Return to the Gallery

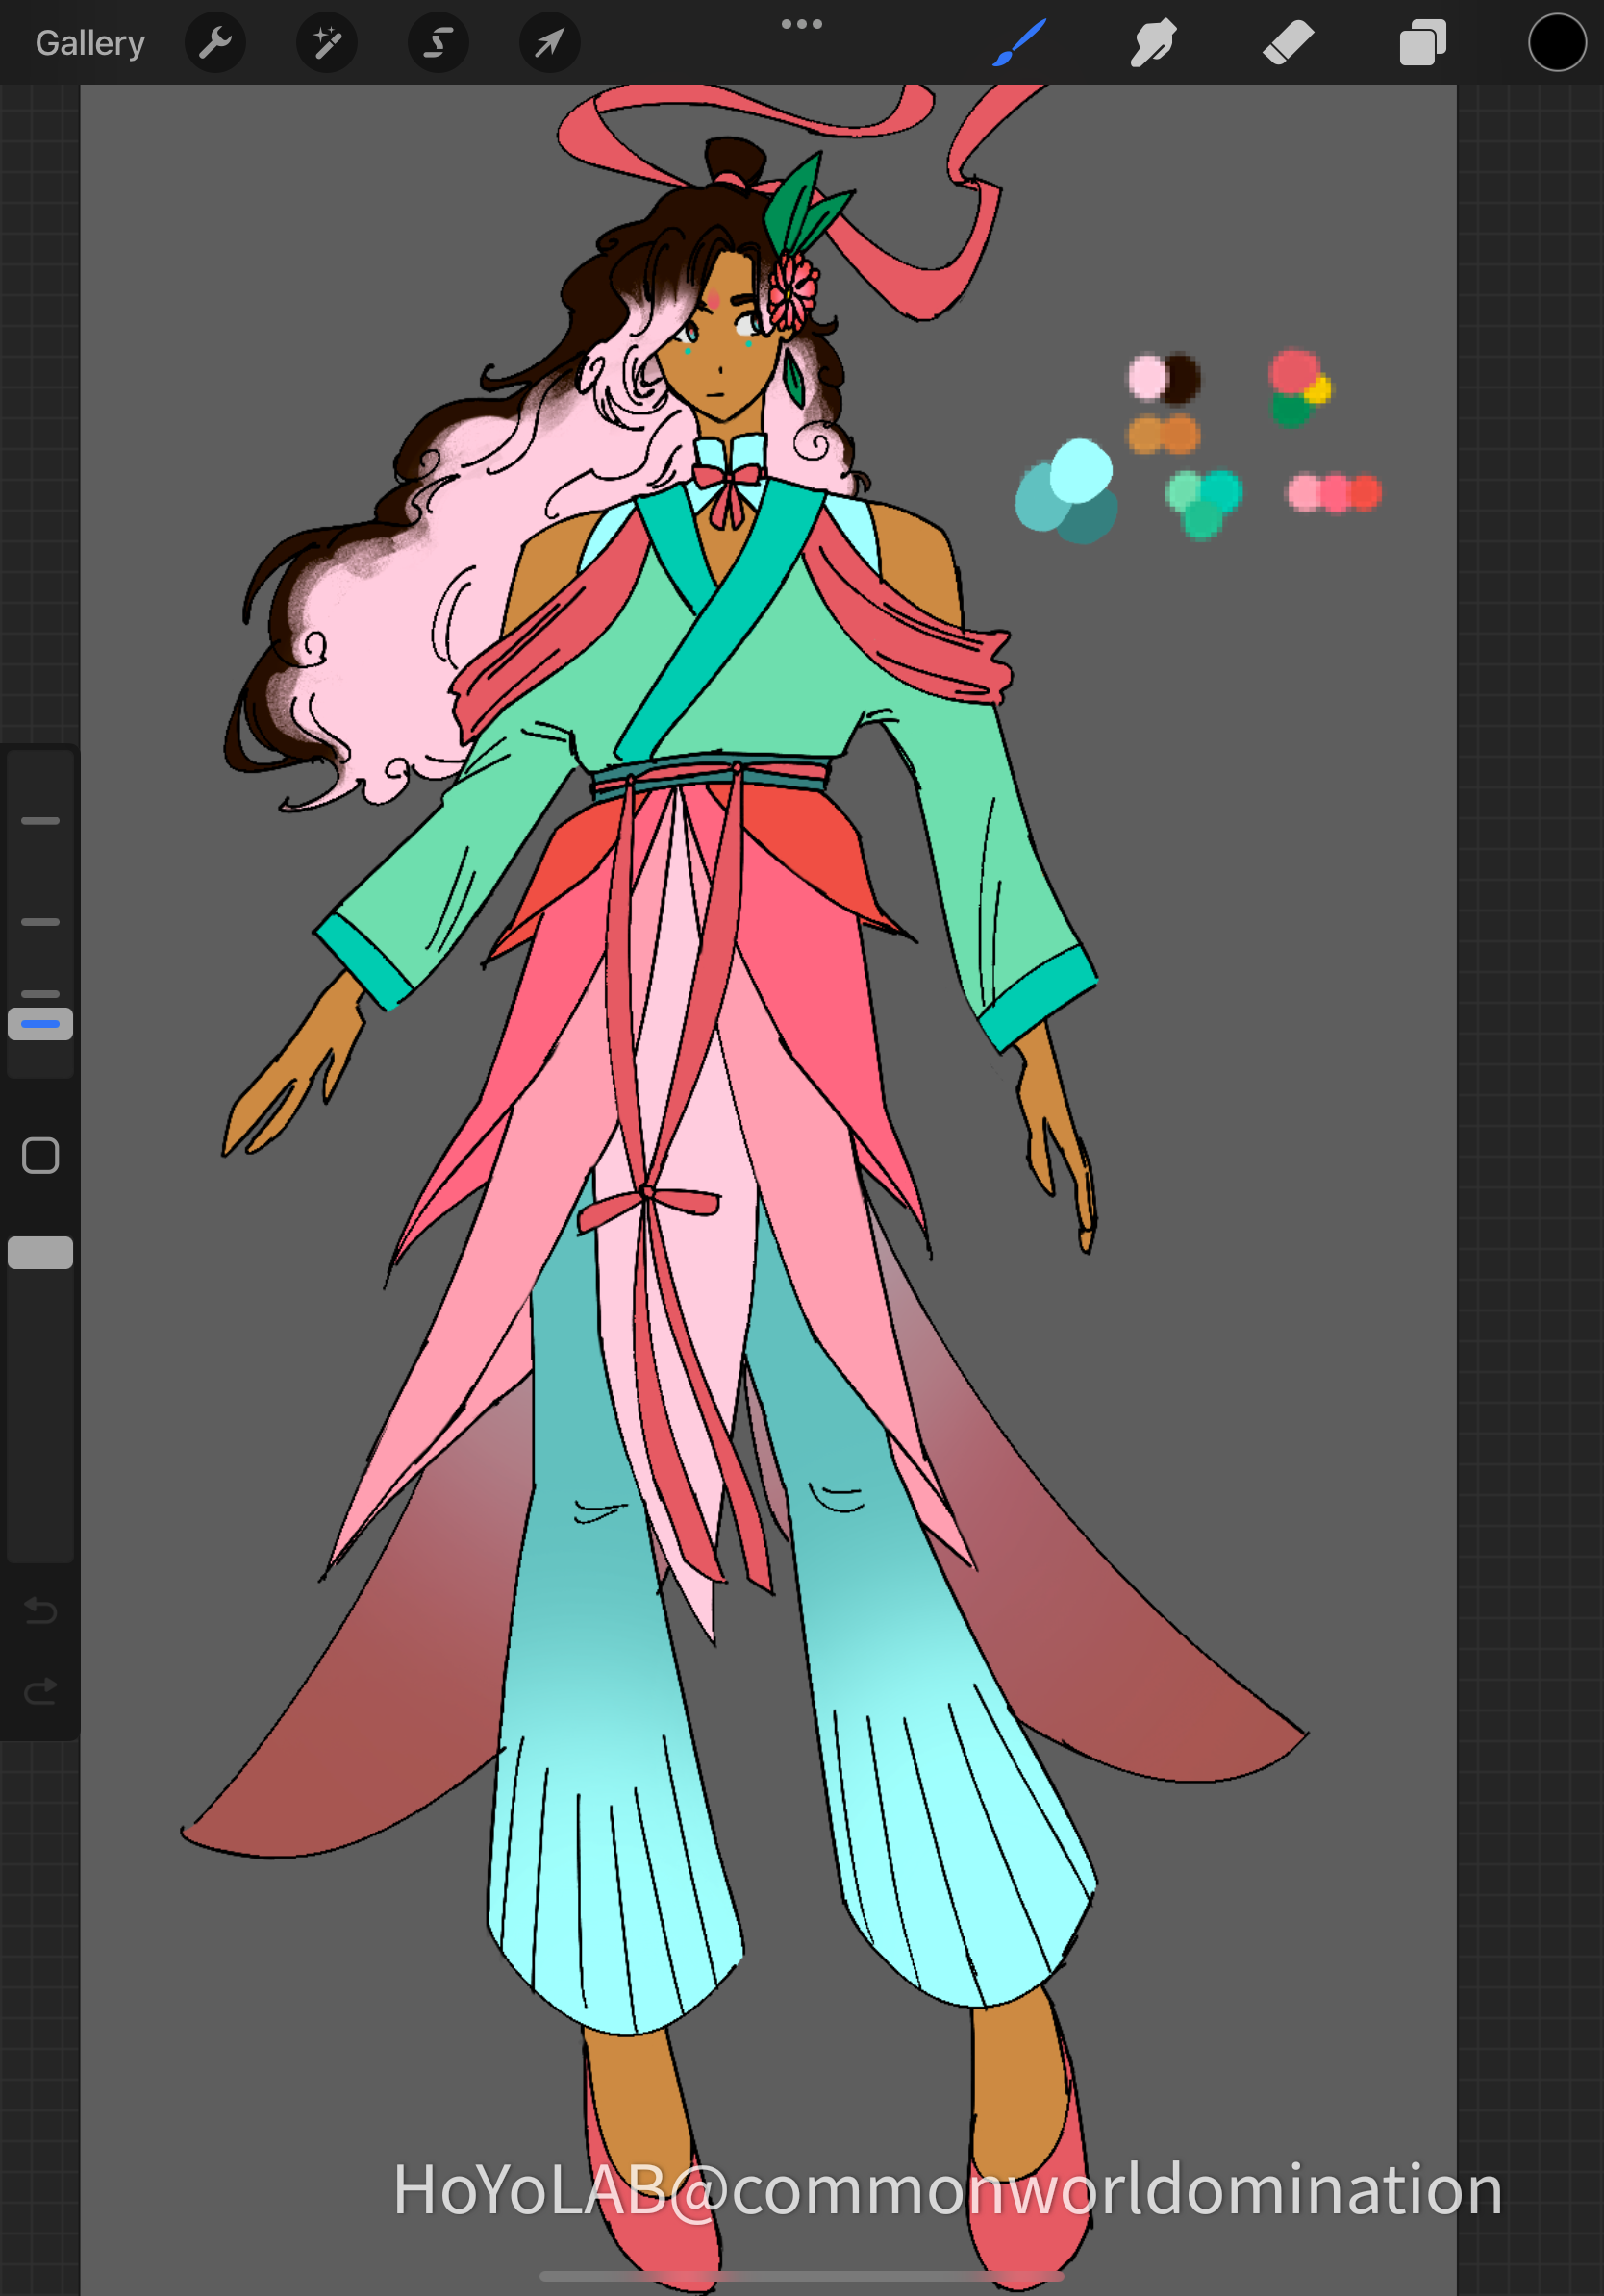tap(90, 43)
